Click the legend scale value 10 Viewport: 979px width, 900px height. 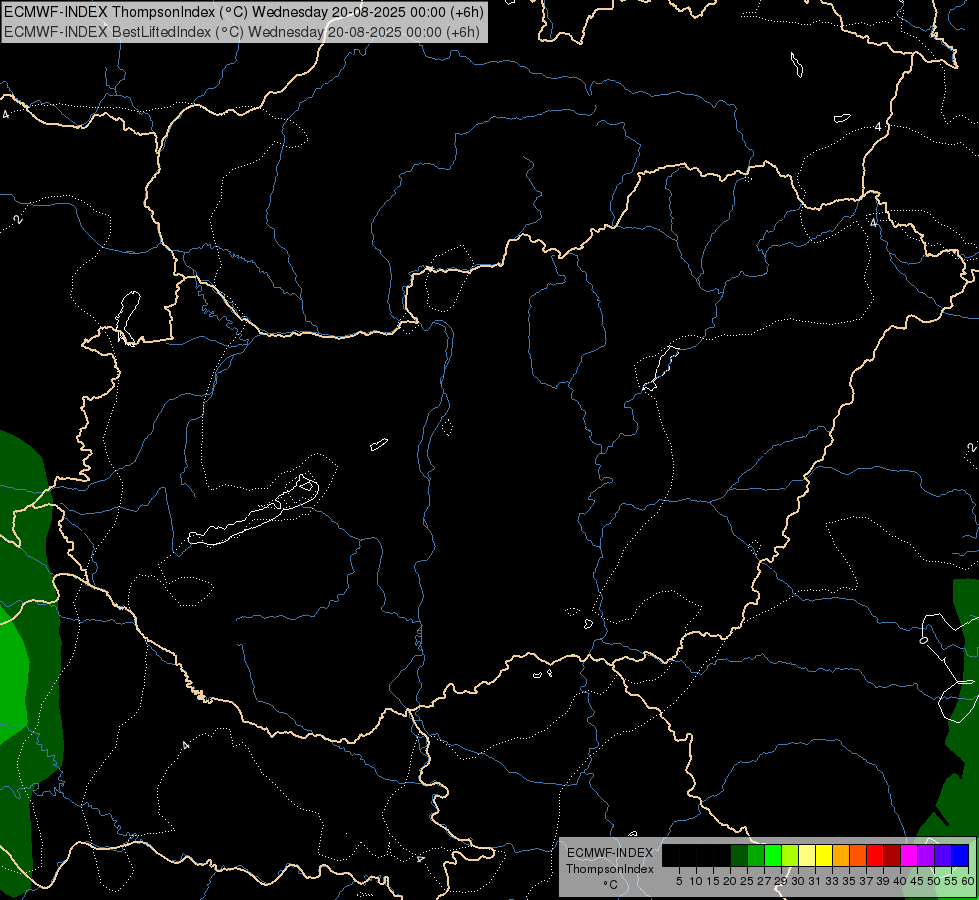pyautogui.click(x=696, y=881)
